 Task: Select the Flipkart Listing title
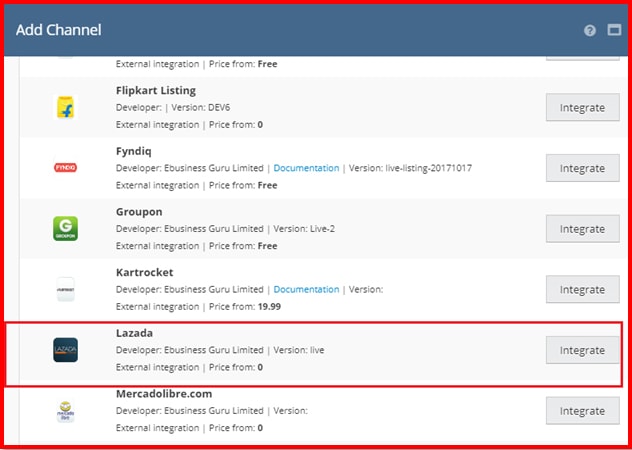coord(156,91)
